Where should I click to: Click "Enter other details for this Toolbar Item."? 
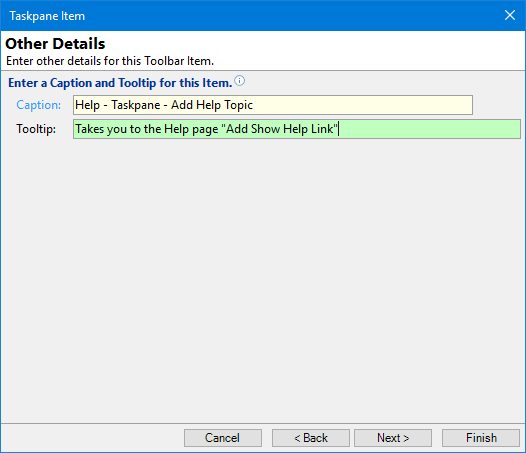[110, 61]
